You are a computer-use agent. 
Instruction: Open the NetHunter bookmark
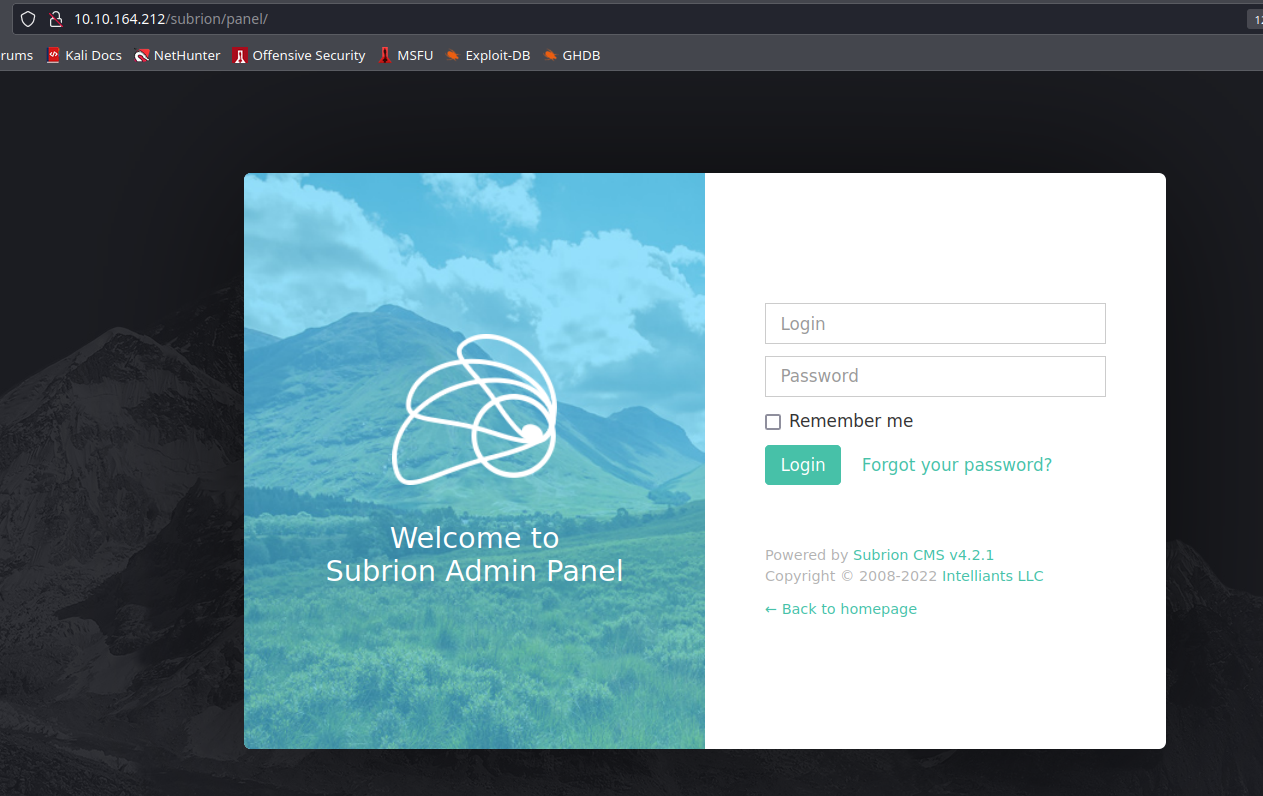tap(177, 56)
